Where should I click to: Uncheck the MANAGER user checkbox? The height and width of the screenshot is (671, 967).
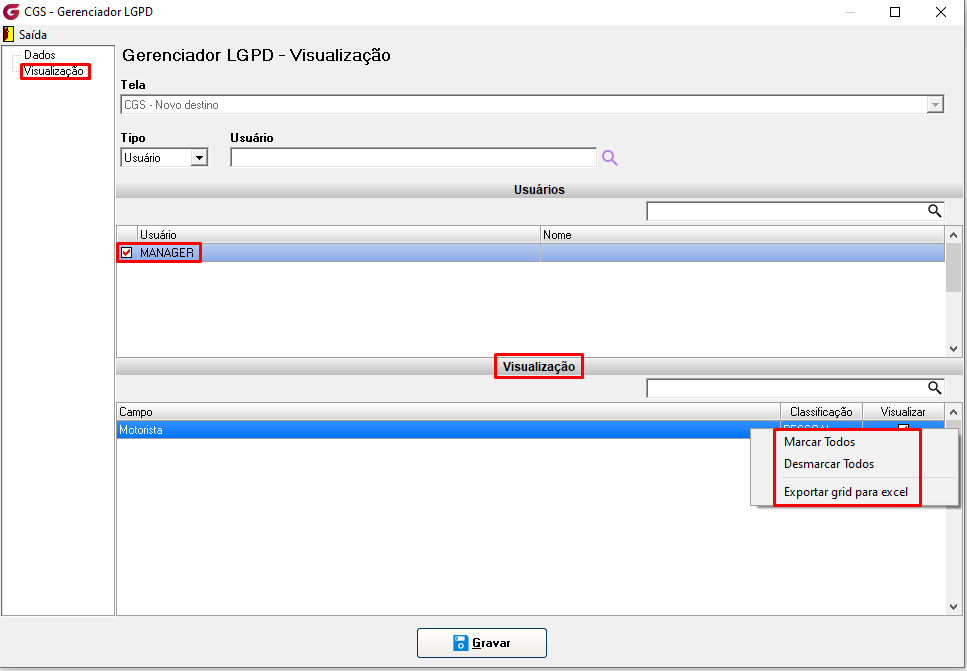tap(126, 252)
